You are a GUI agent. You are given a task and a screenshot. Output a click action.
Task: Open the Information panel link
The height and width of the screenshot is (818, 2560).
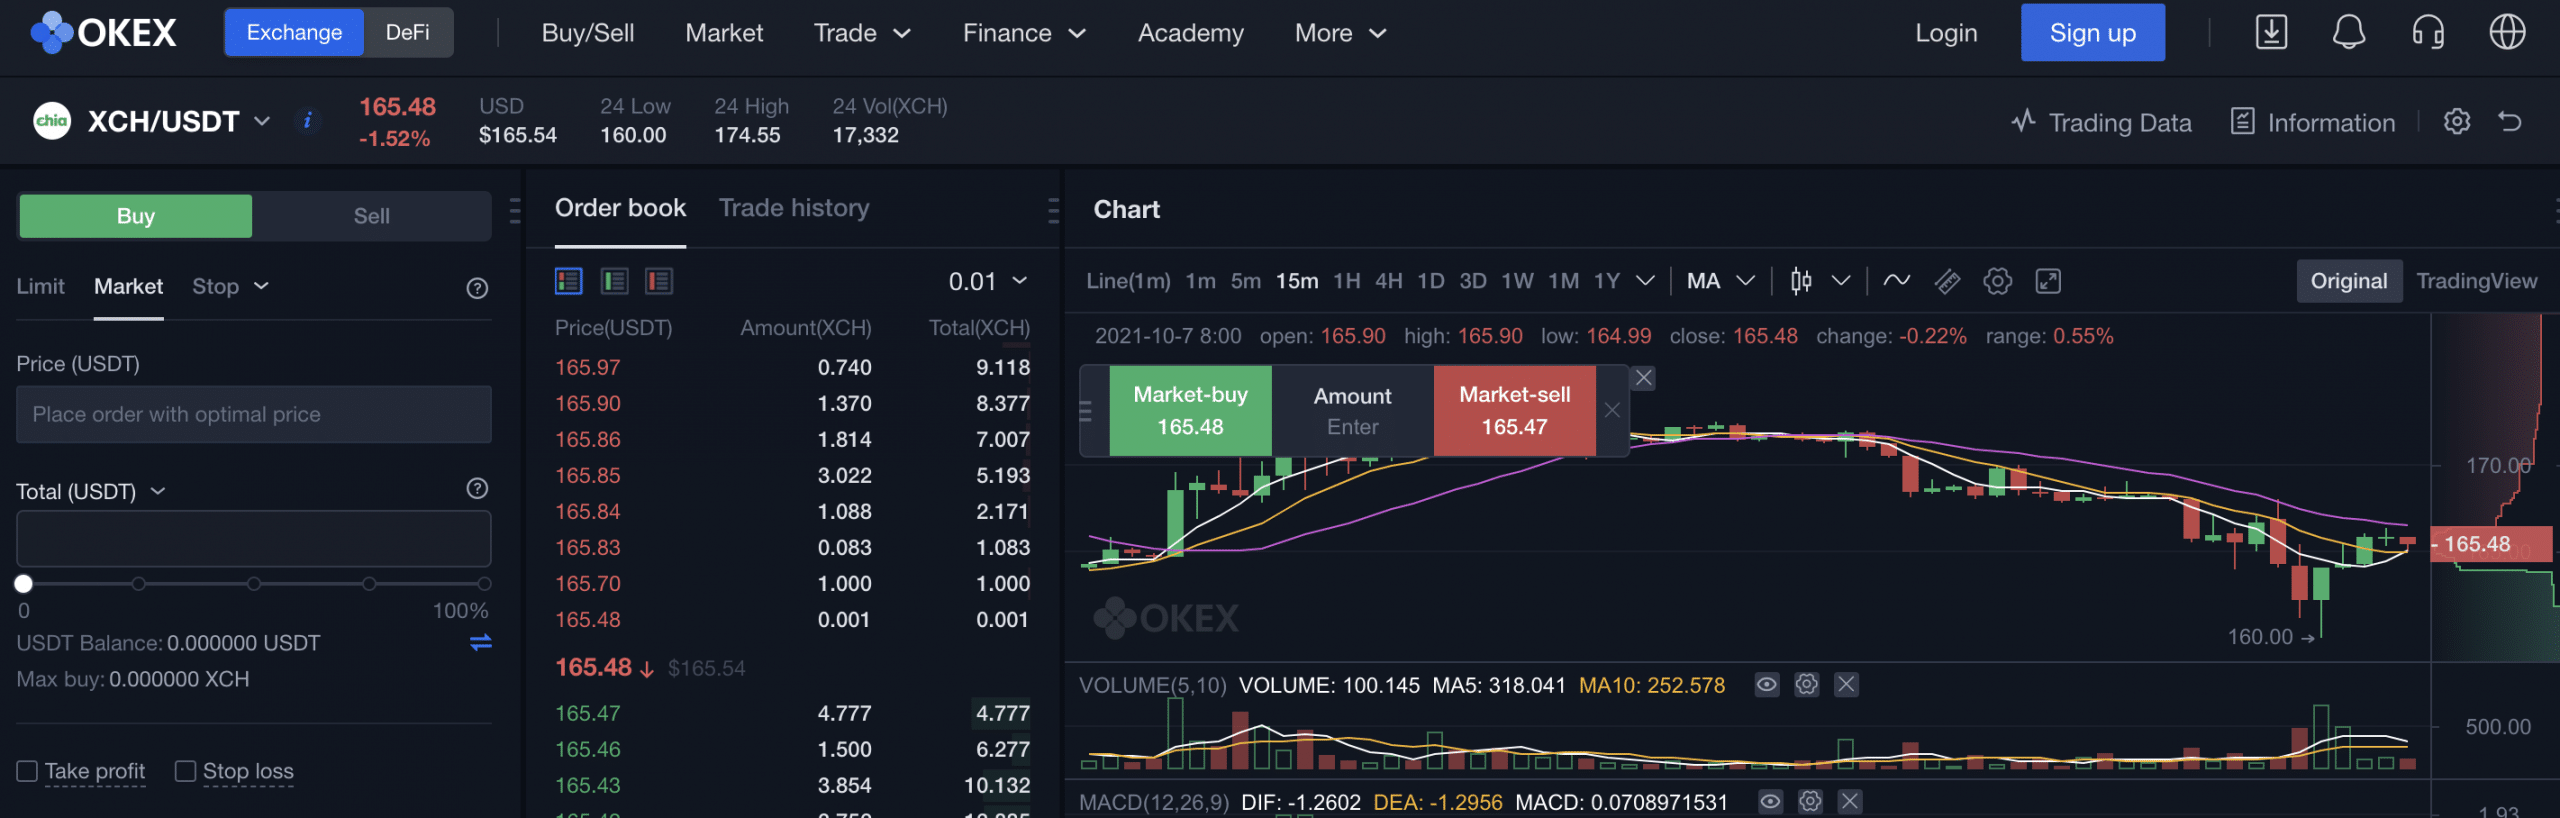click(2312, 122)
